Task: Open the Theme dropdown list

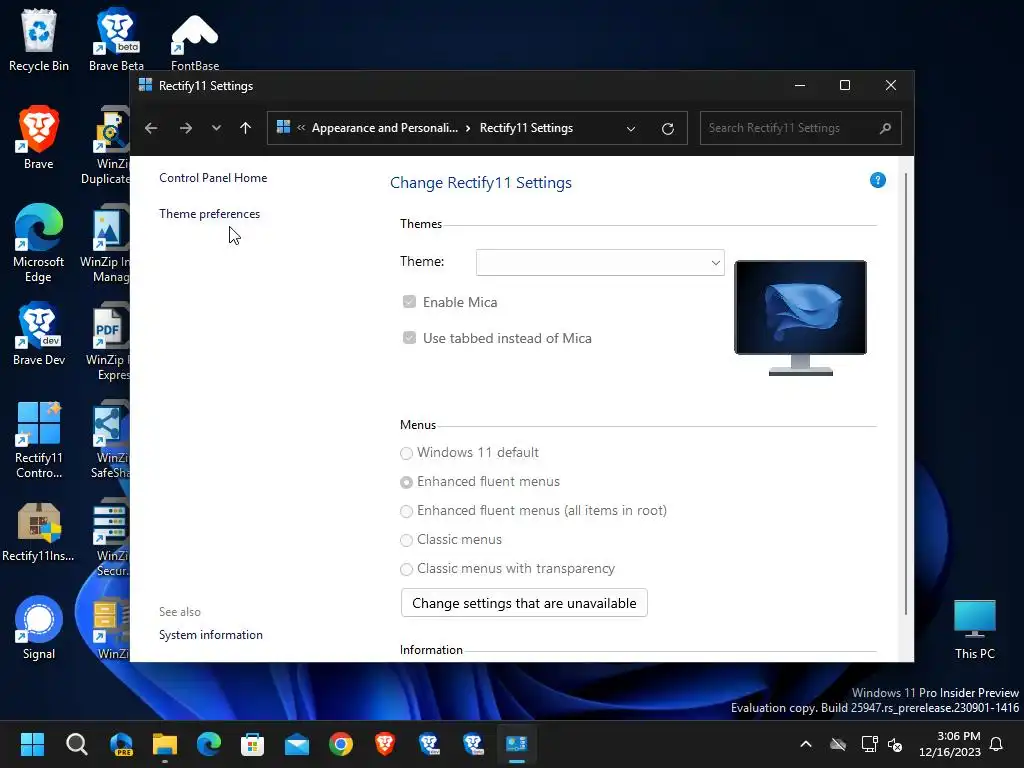Action: (600, 263)
